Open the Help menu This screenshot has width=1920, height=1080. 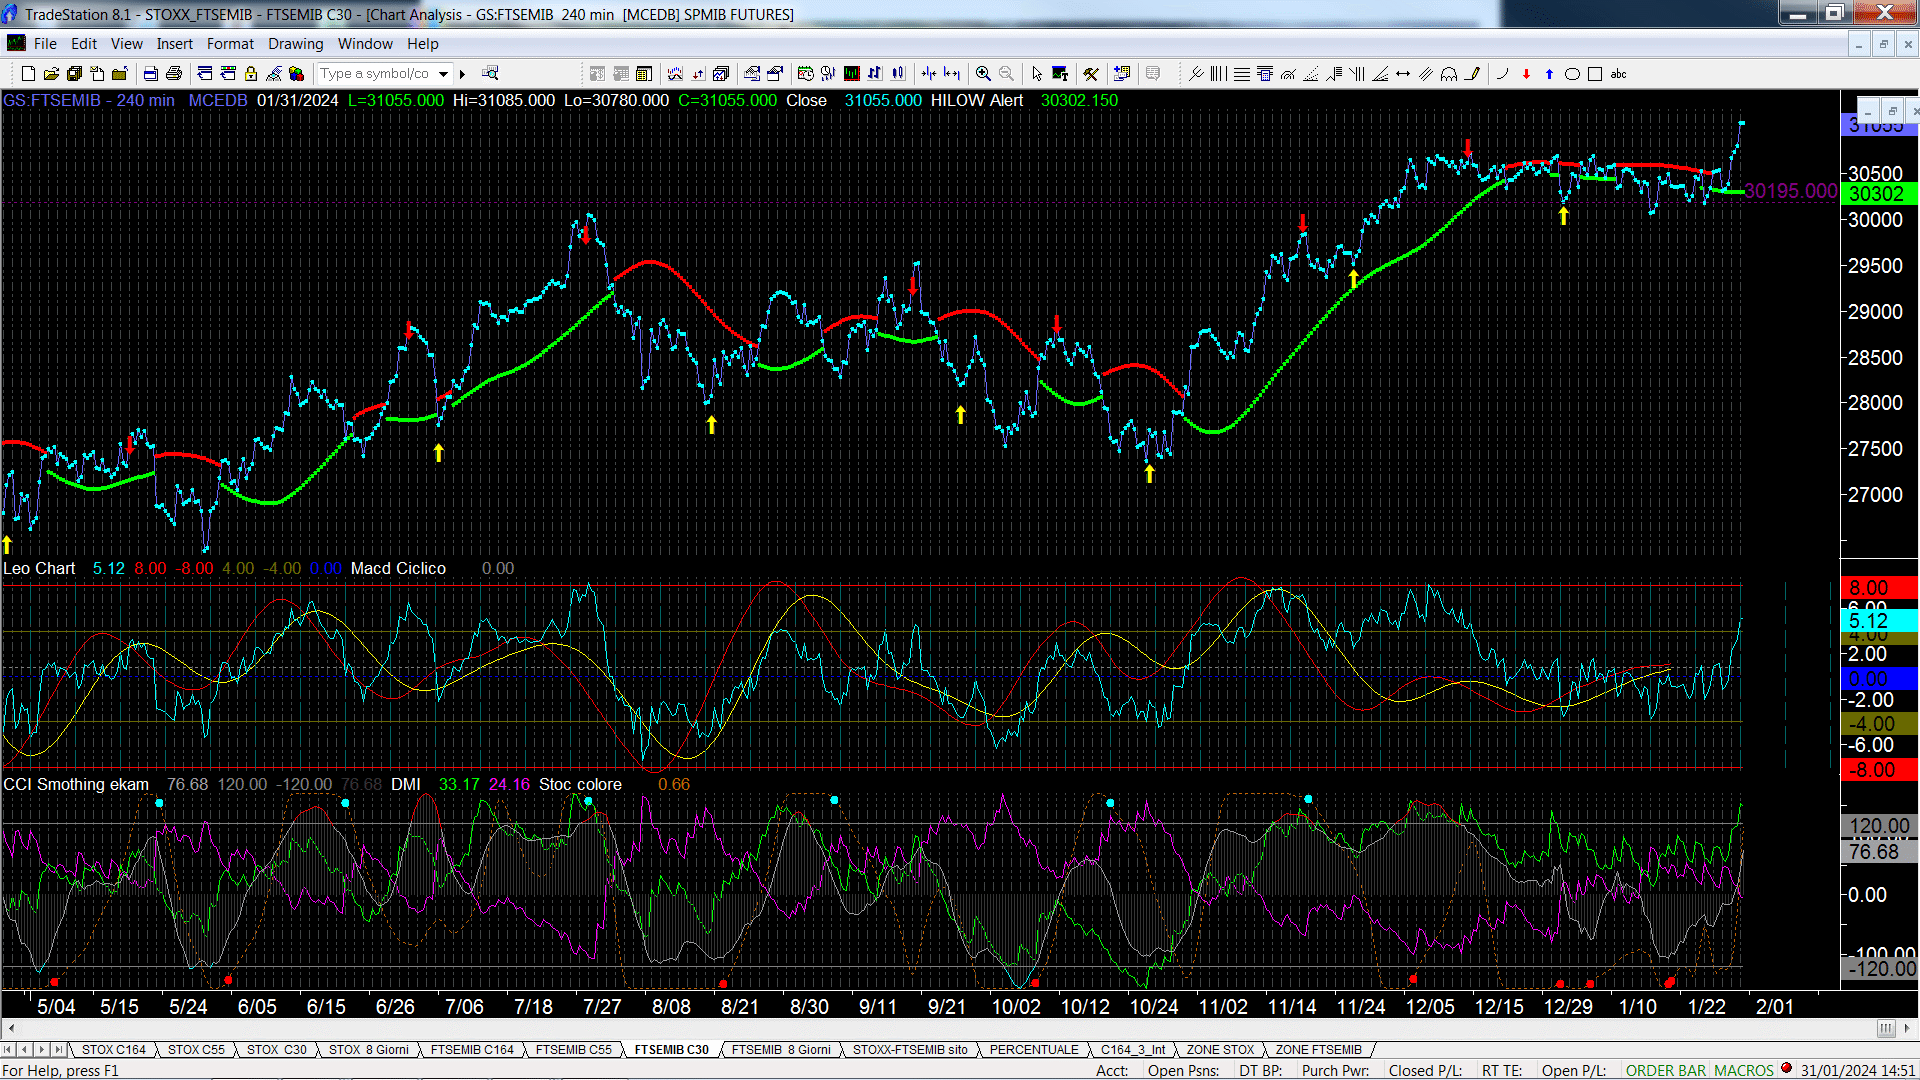point(422,44)
